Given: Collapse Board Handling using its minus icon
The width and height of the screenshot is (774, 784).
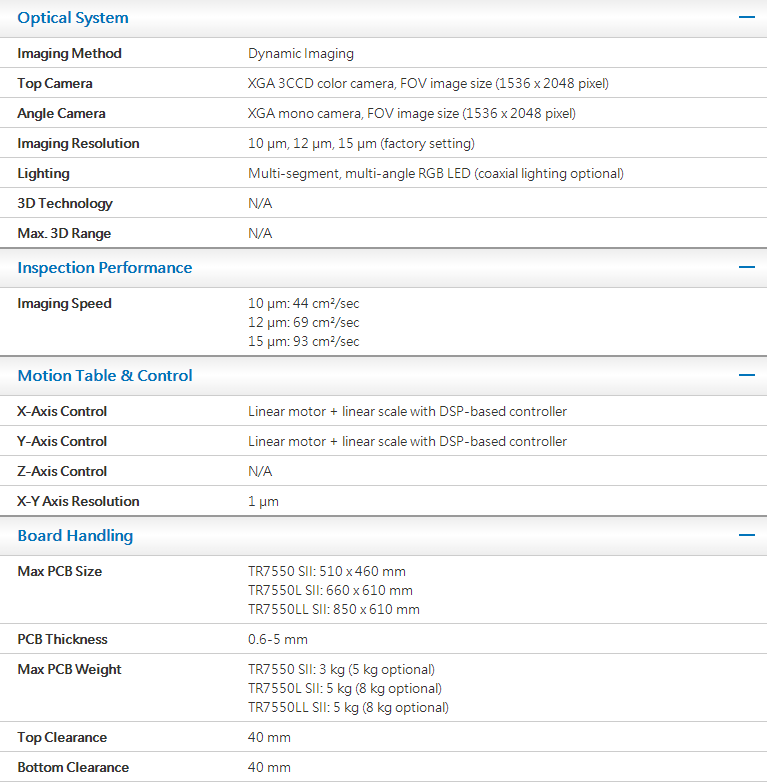Looking at the screenshot, I should (746, 536).
